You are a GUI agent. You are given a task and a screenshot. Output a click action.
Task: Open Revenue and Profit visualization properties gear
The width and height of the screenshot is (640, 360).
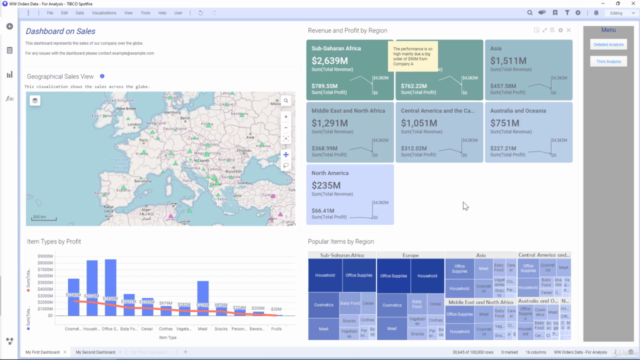[560, 30]
